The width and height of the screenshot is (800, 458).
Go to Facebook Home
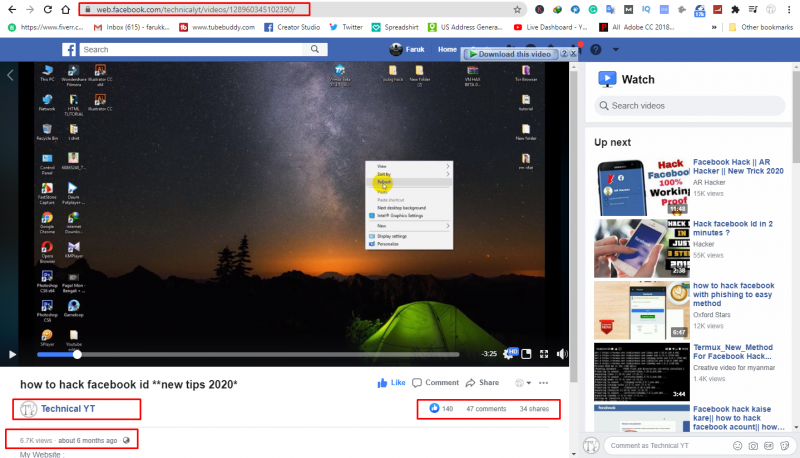(x=447, y=49)
